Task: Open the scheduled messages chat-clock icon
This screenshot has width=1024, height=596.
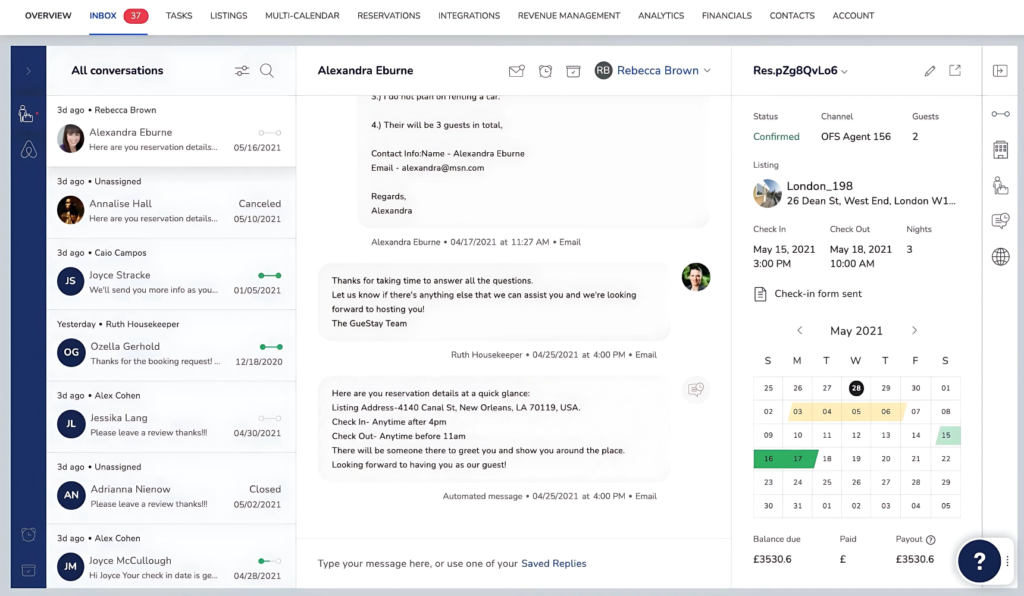Action: [x=1000, y=221]
